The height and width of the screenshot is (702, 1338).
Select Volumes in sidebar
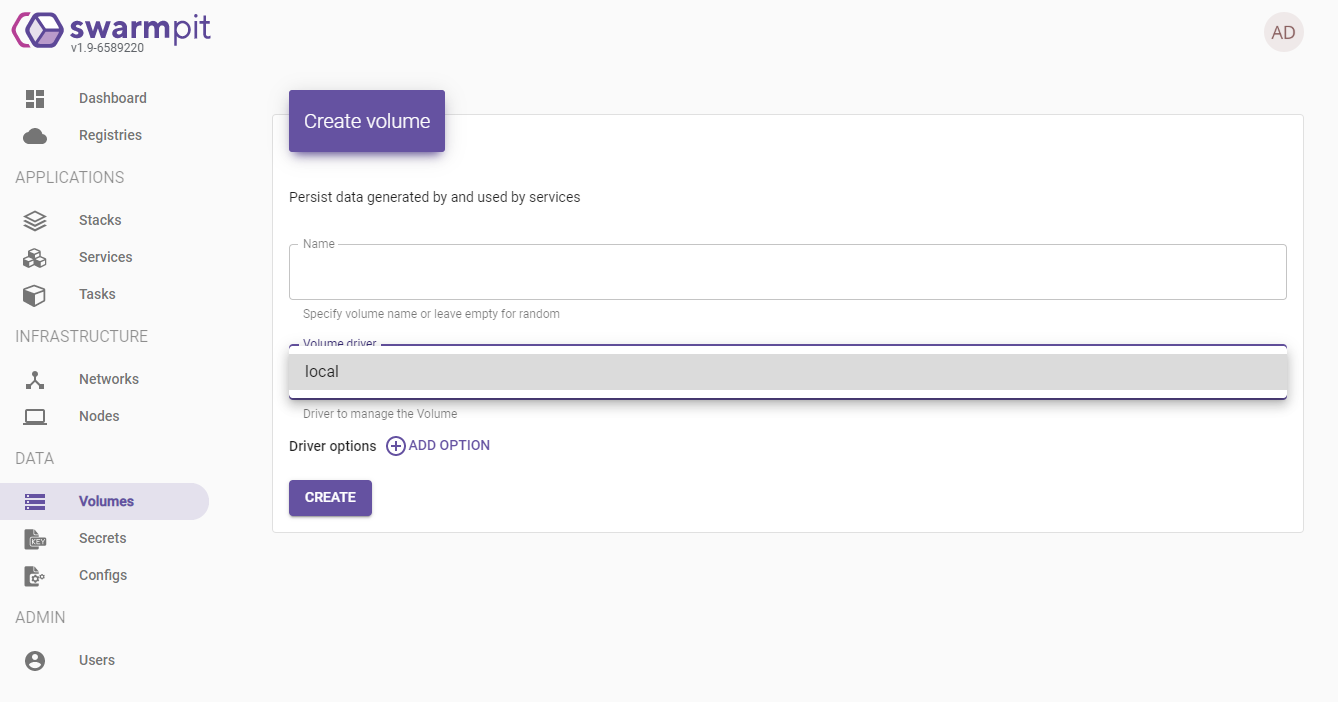pyautogui.click(x=104, y=501)
